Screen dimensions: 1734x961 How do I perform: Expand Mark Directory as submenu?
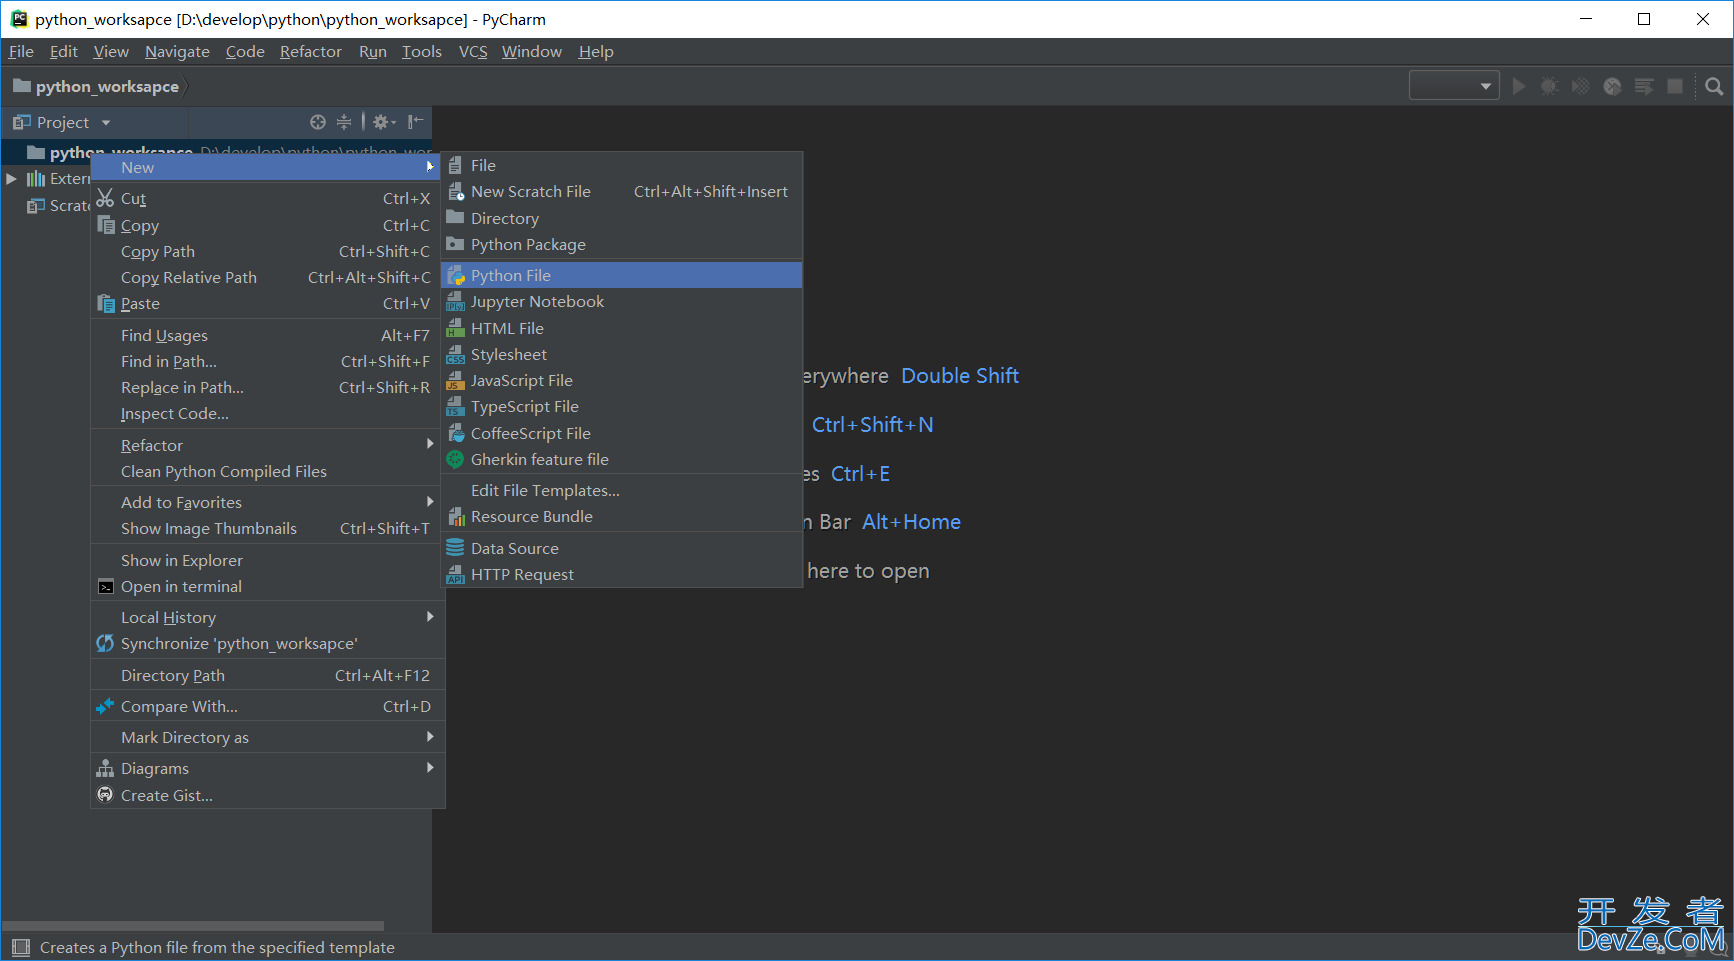[267, 737]
